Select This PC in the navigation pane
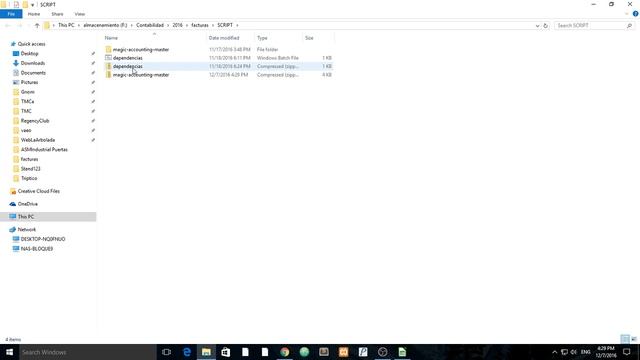Image resolution: width=640 pixels, height=360 pixels. pyautogui.click(x=48, y=217)
